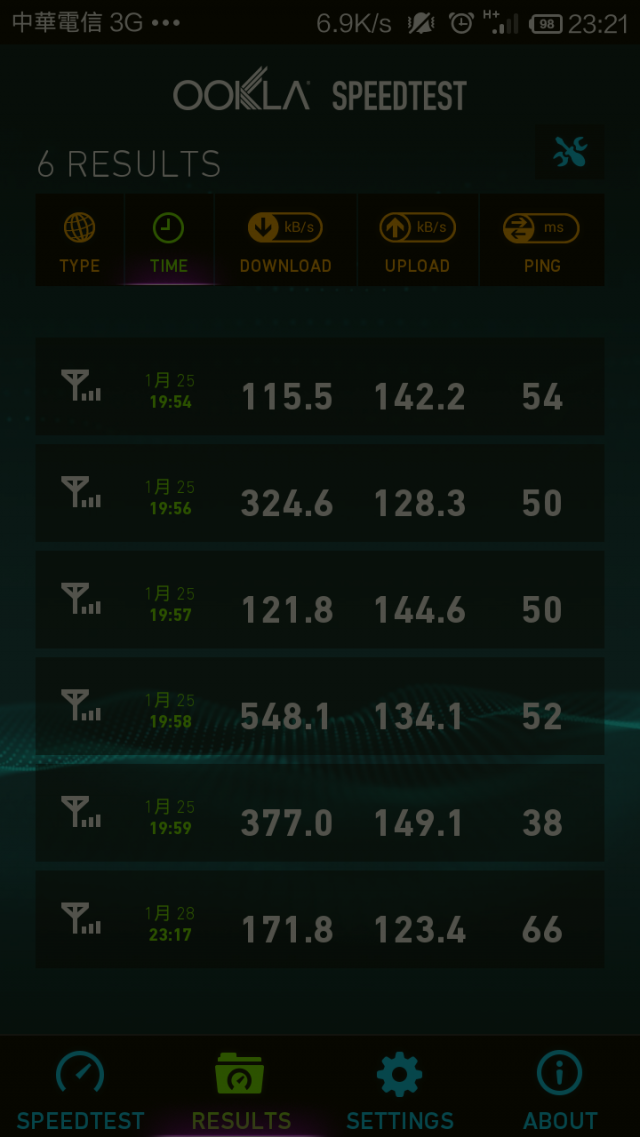The height and width of the screenshot is (1138, 640).
Task: Open the 19:56 result with 324.6 download
Action: click(320, 494)
